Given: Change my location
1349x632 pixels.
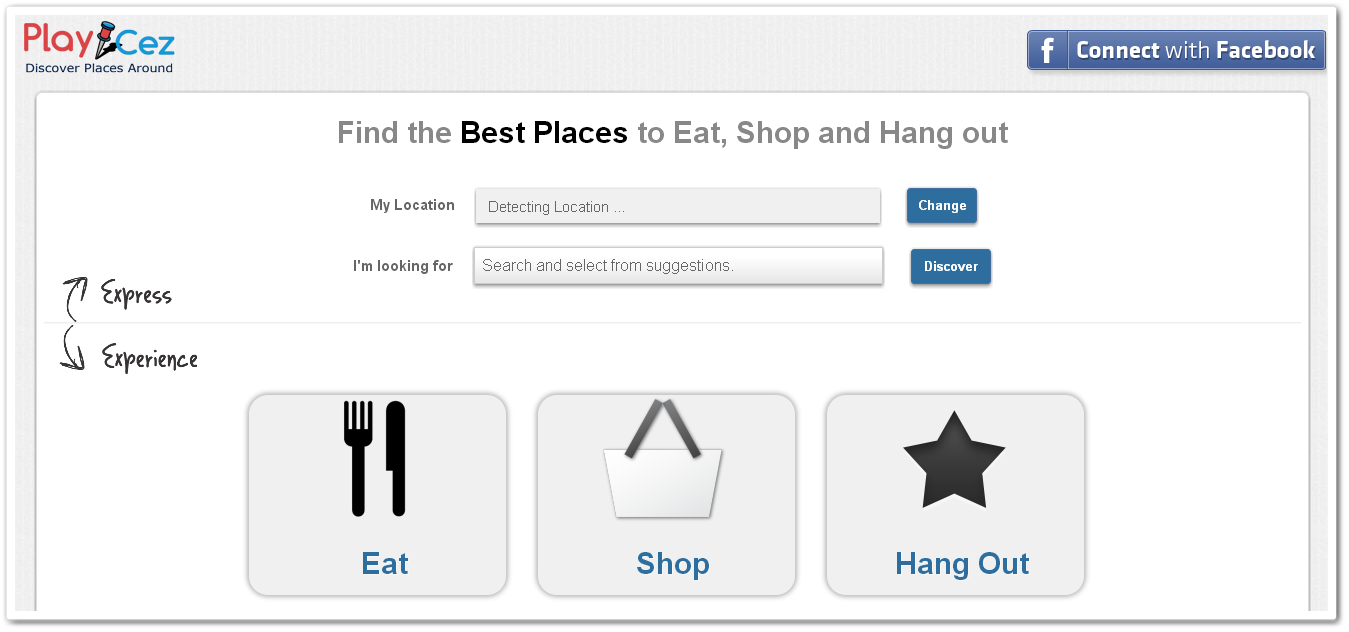Looking at the screenshot, I should [x=942, y=206].
